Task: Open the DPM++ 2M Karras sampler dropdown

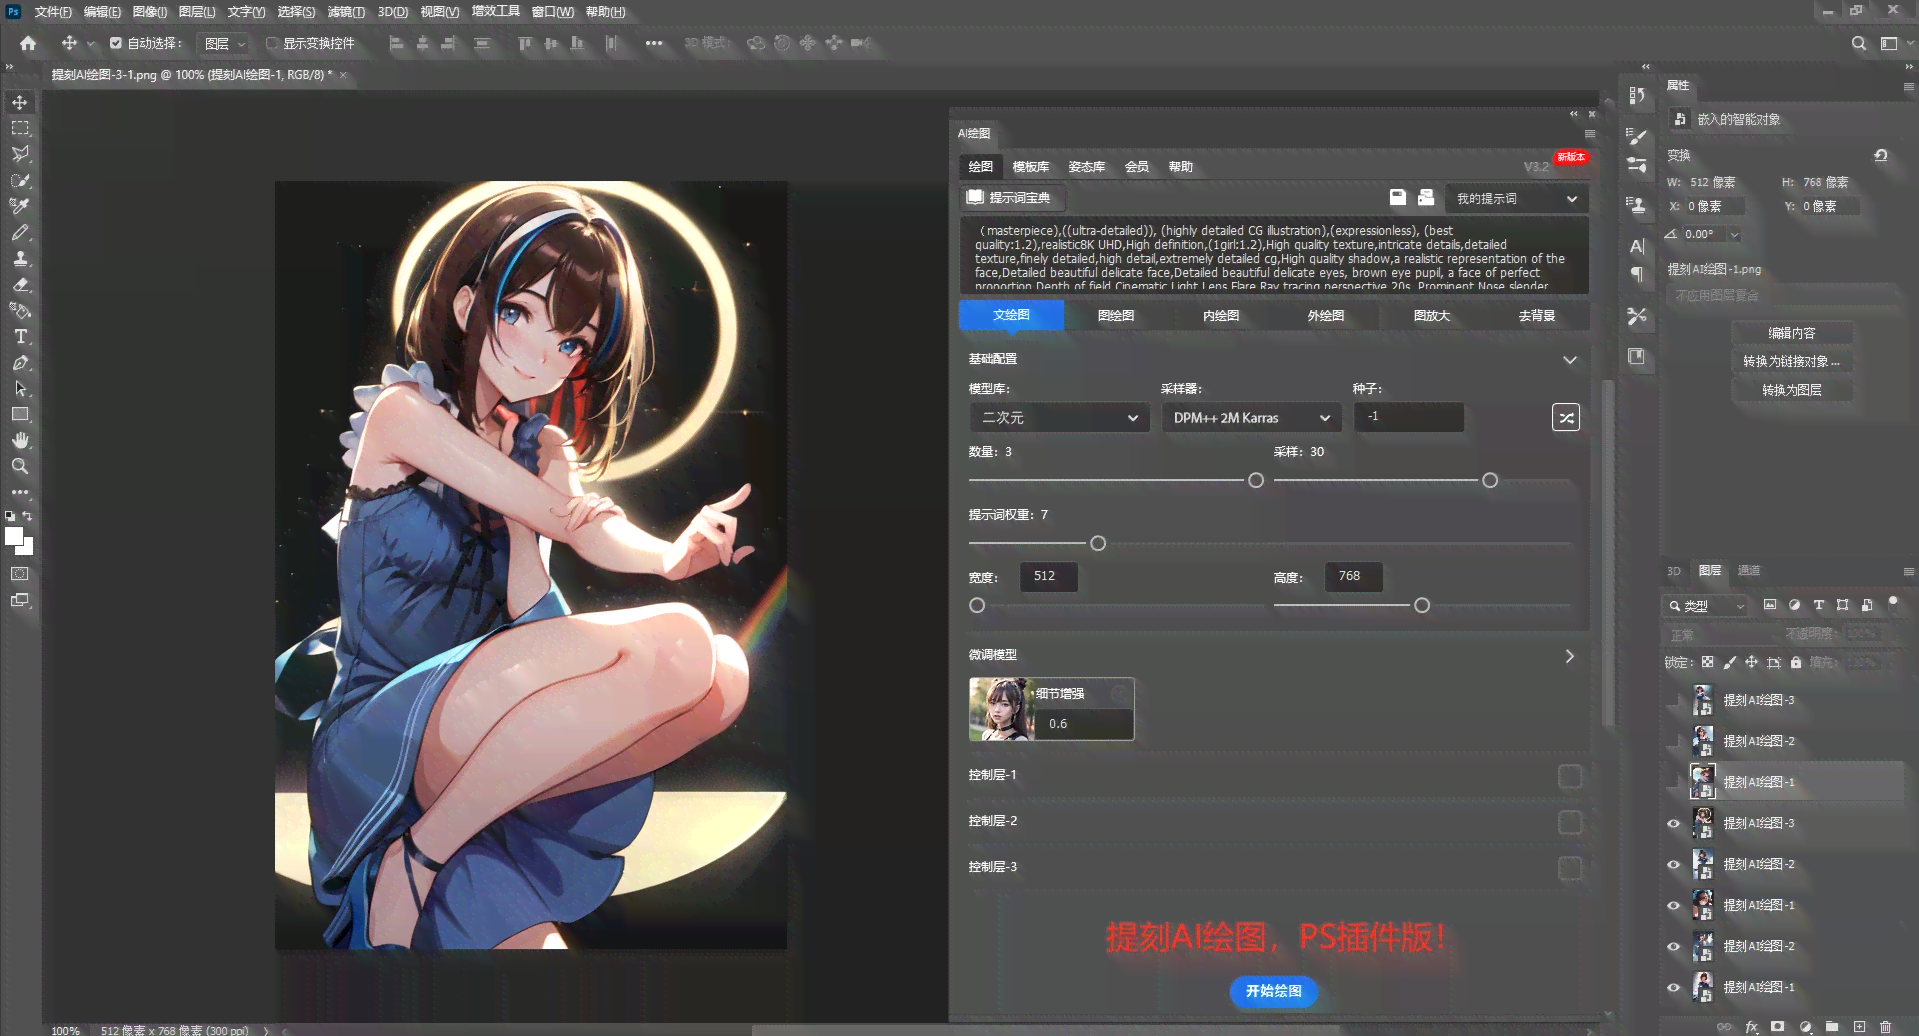Action: [x=1251, y=418]
